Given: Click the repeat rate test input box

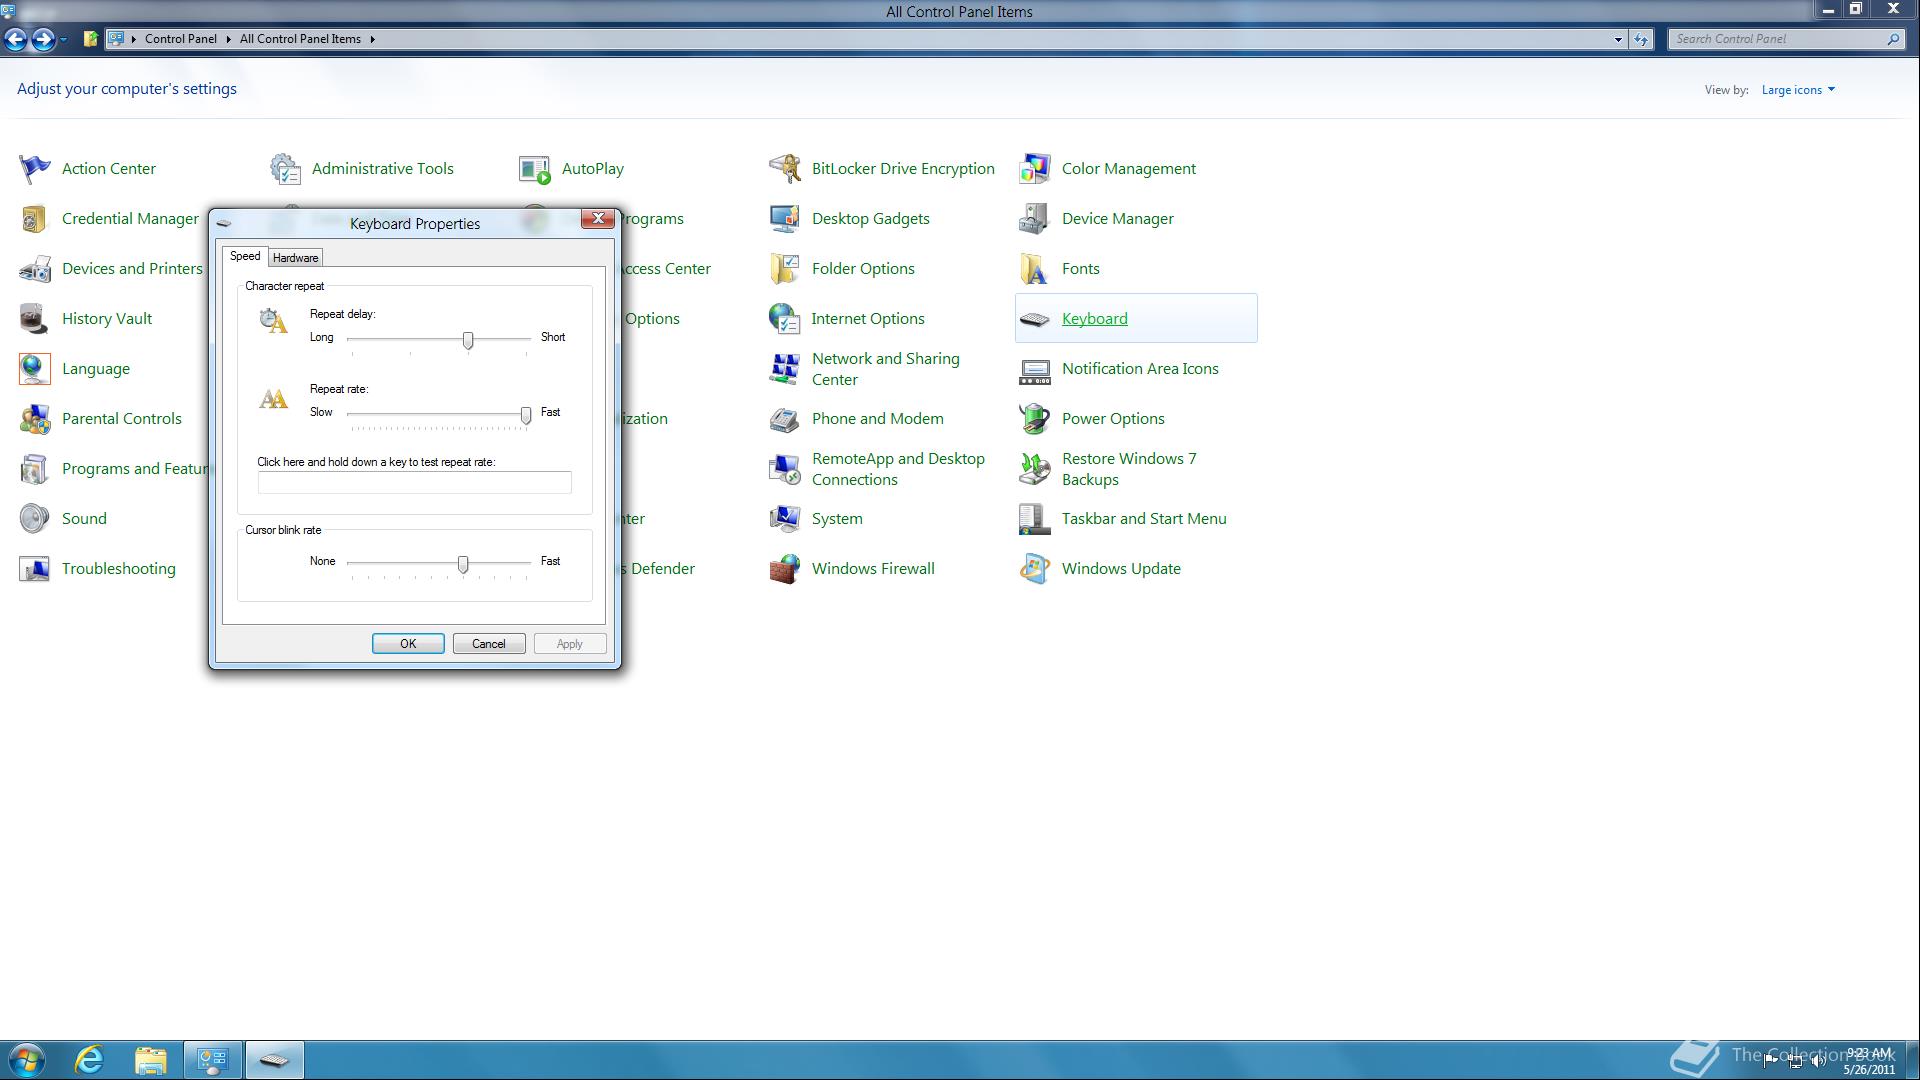Looking at the screenshot, I should tap(415, 483).
